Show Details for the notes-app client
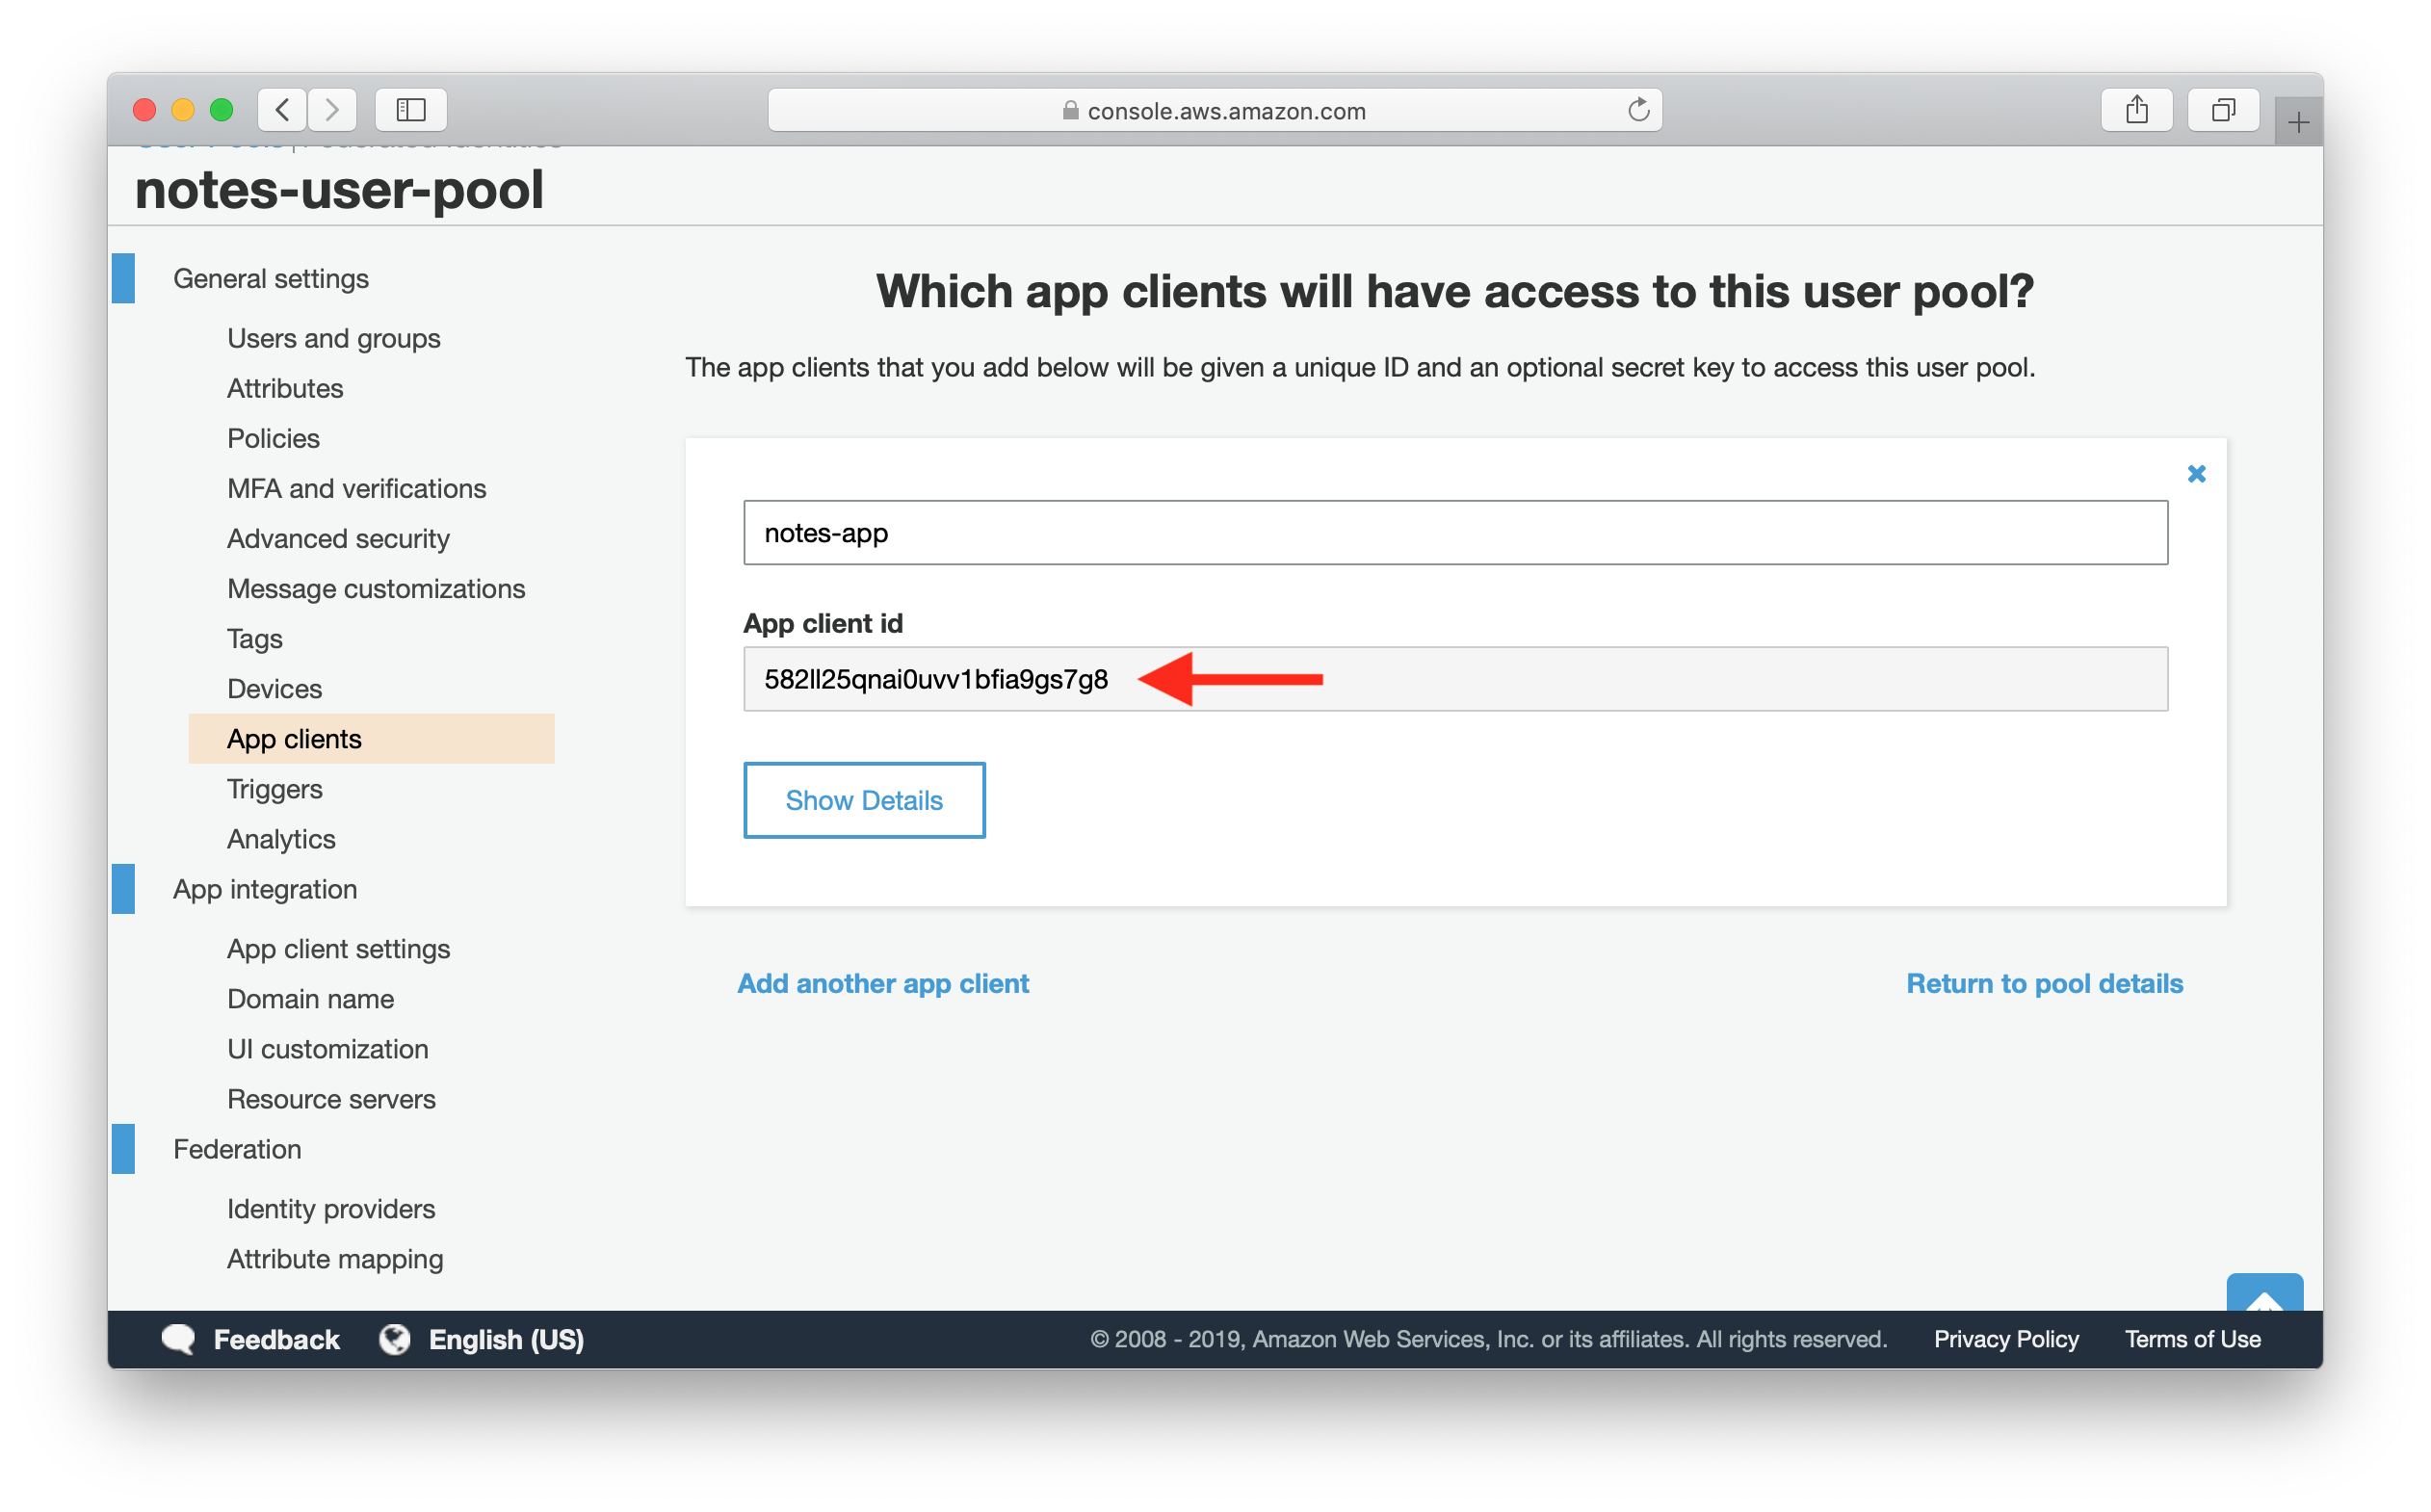 click(x=864, y=799)
